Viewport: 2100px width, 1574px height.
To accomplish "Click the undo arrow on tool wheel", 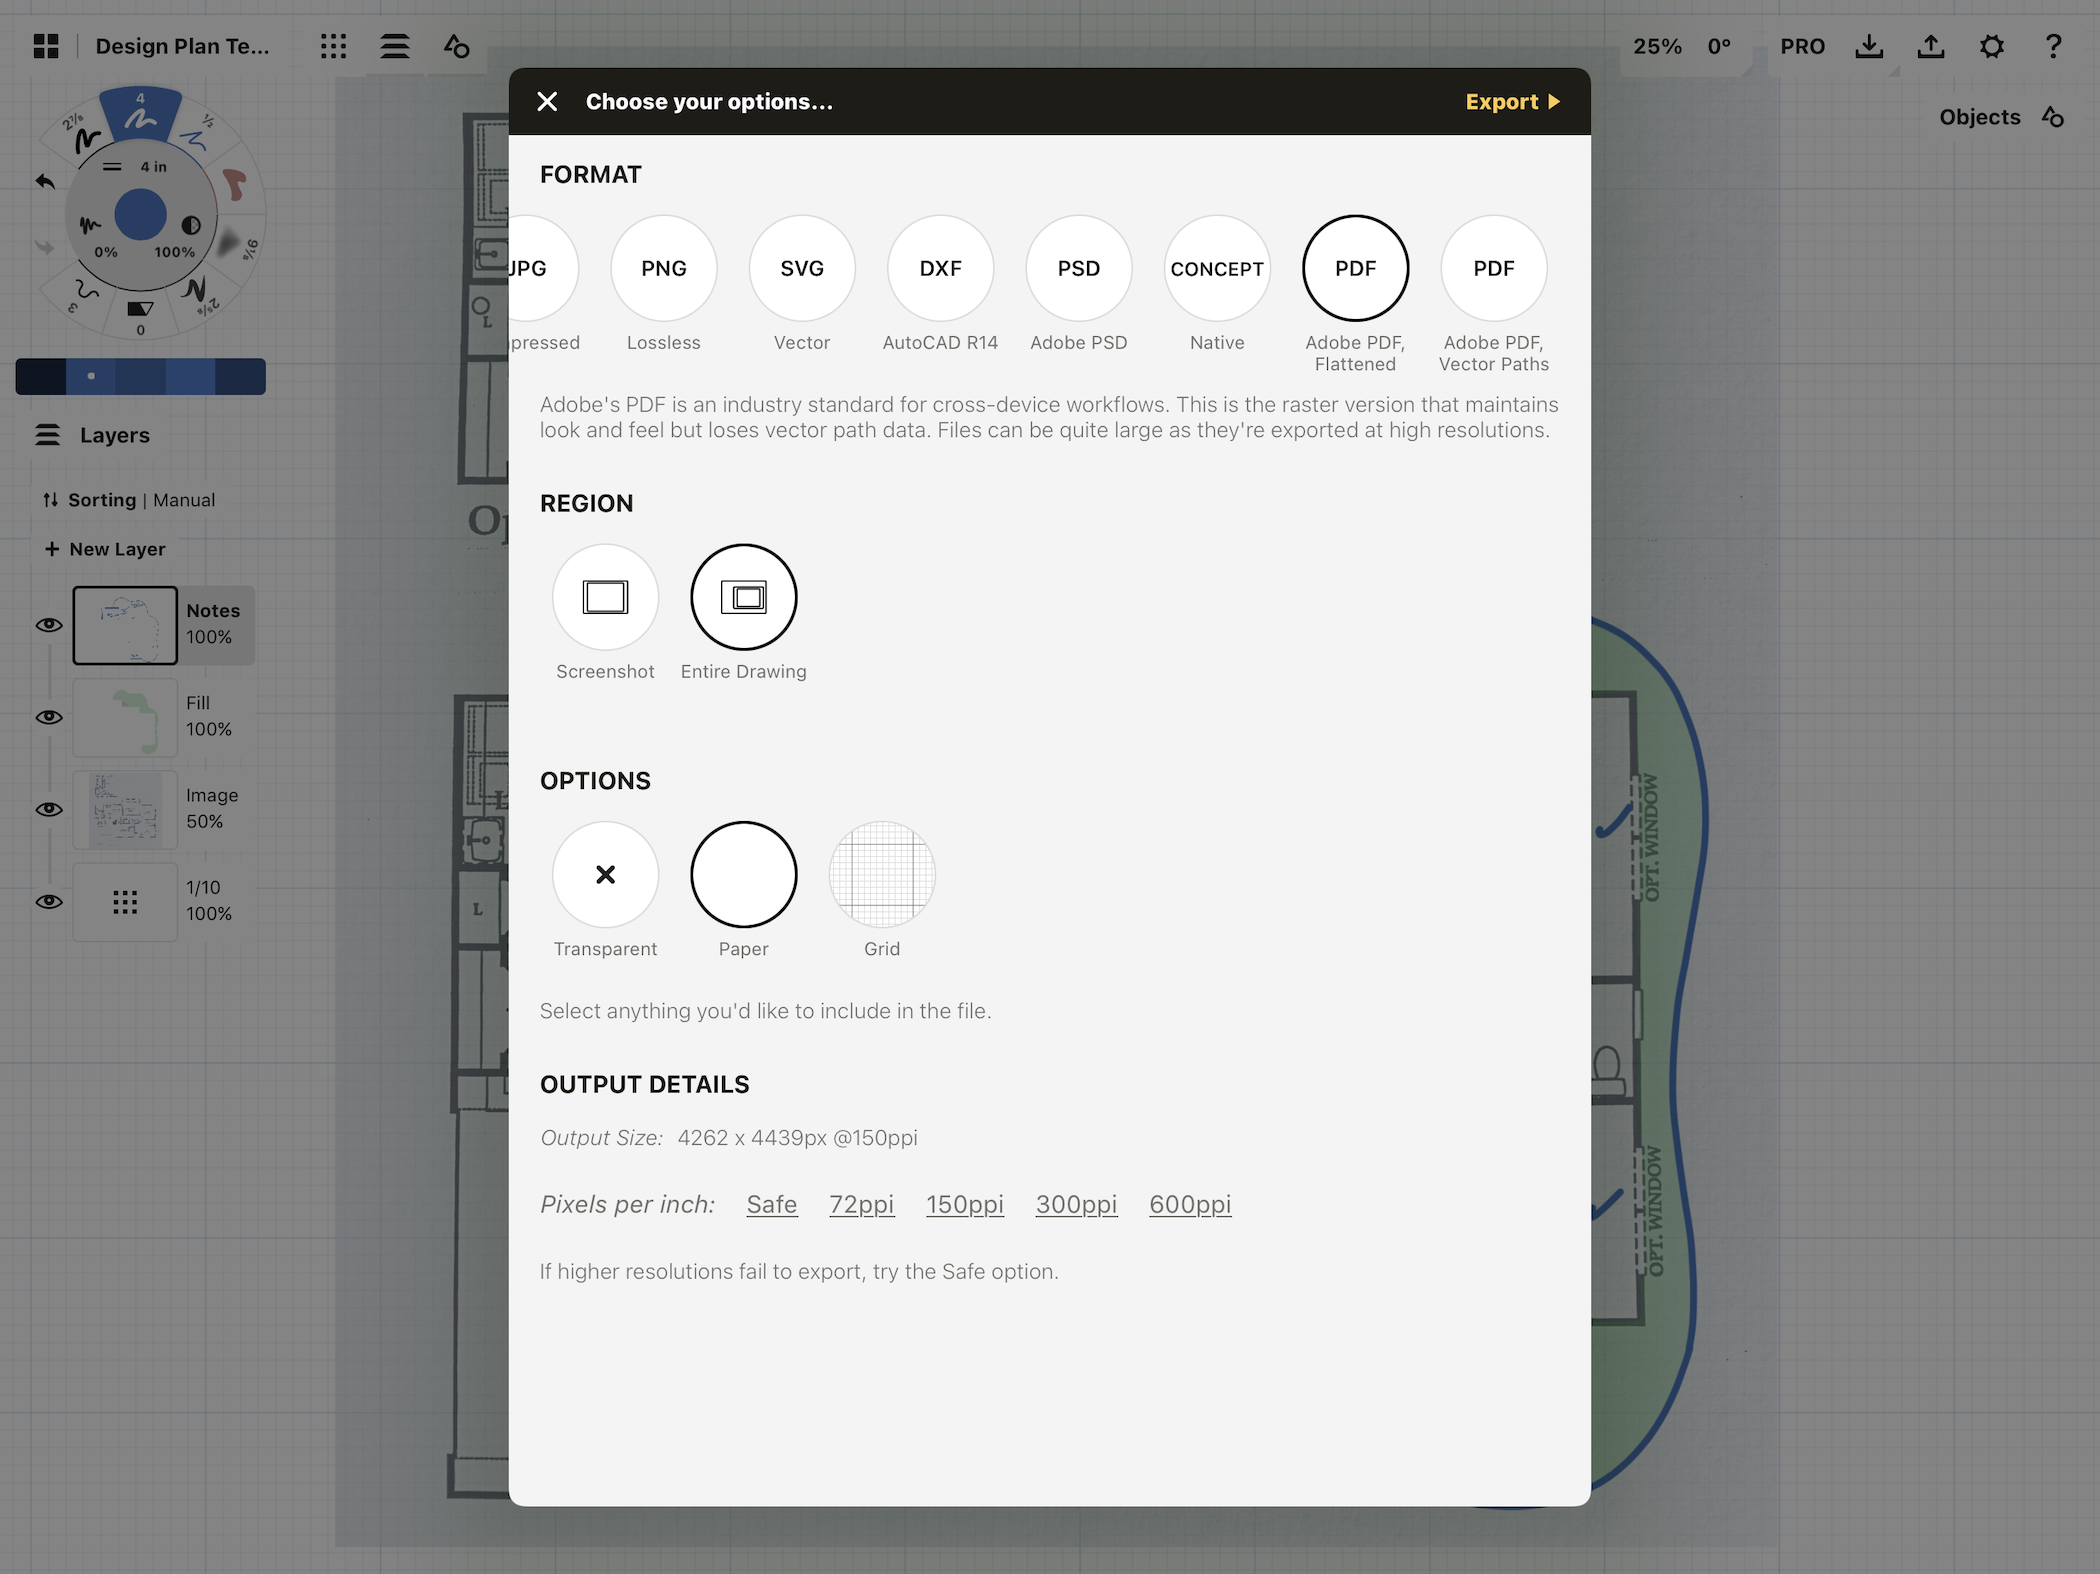I will coord(45,181).
